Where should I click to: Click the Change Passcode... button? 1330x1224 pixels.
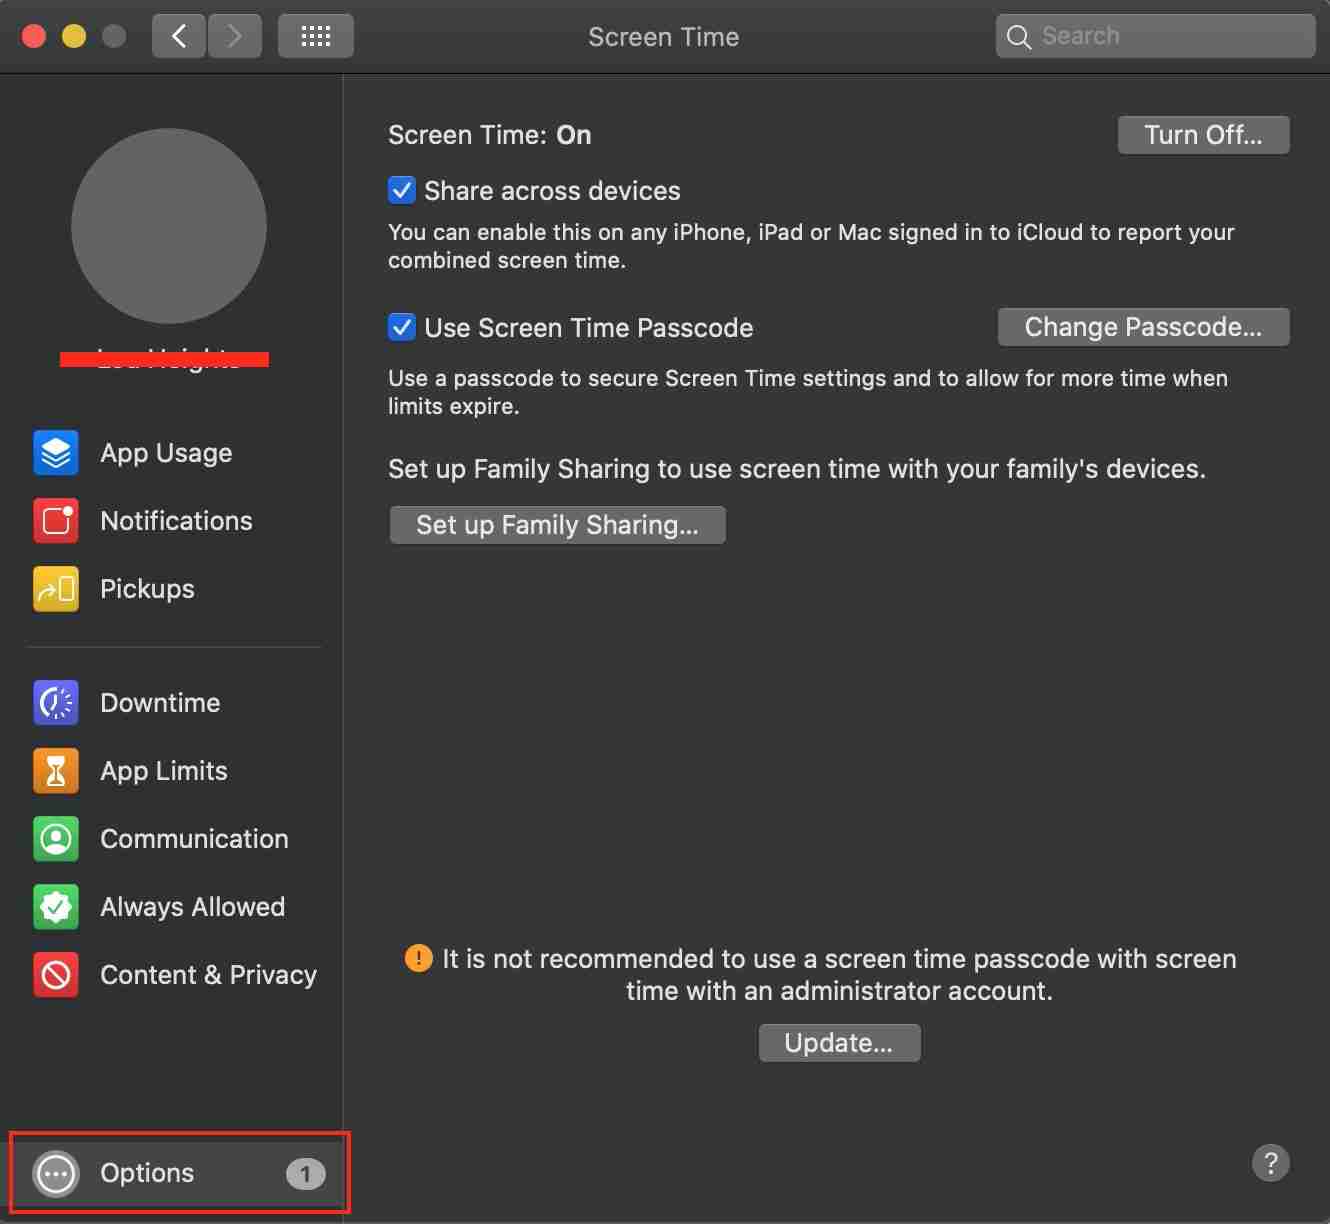(x=1143, y=327)
